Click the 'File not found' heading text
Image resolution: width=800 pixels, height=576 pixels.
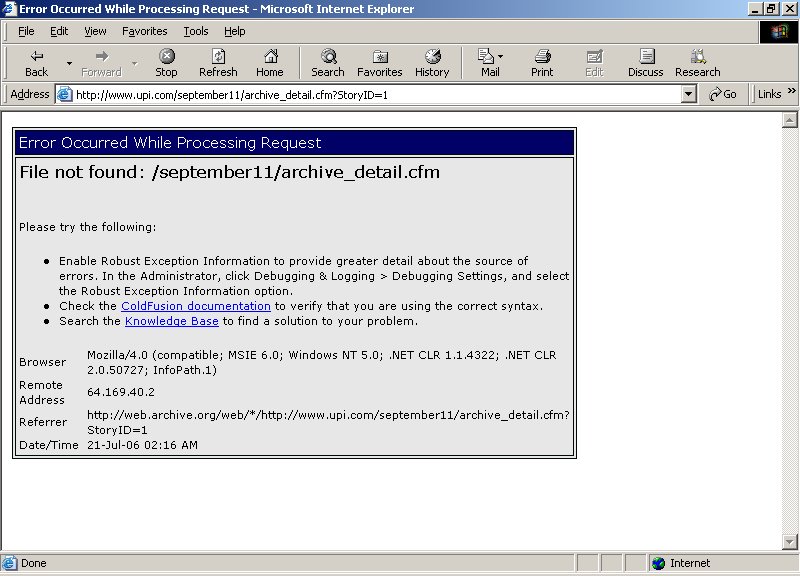tap(230, 172)
